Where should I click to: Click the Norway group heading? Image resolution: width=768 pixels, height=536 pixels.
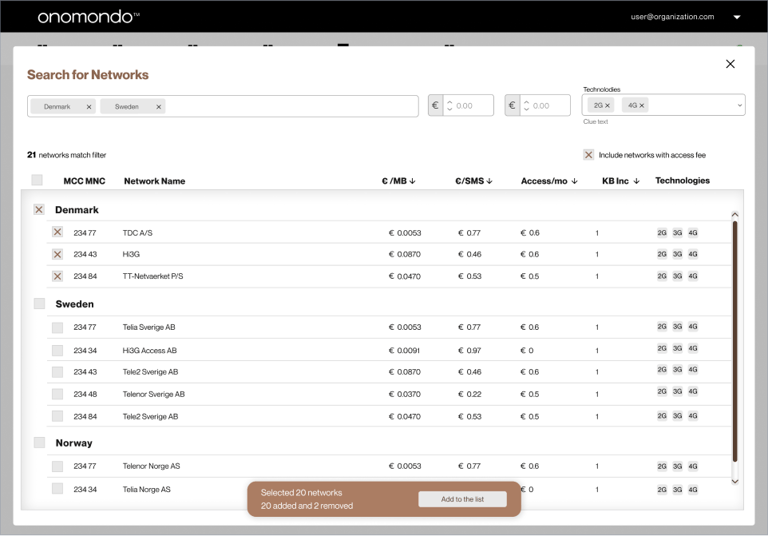(74, 443)
